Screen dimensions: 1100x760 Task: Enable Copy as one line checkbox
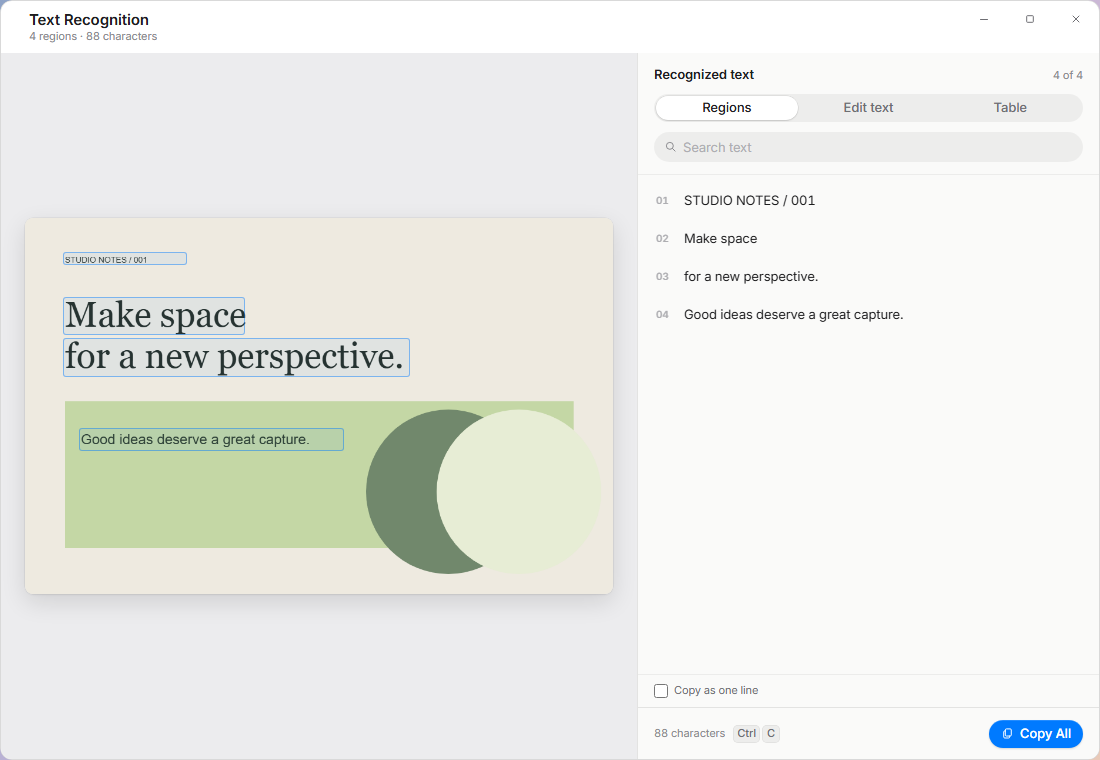click(661, 691)
